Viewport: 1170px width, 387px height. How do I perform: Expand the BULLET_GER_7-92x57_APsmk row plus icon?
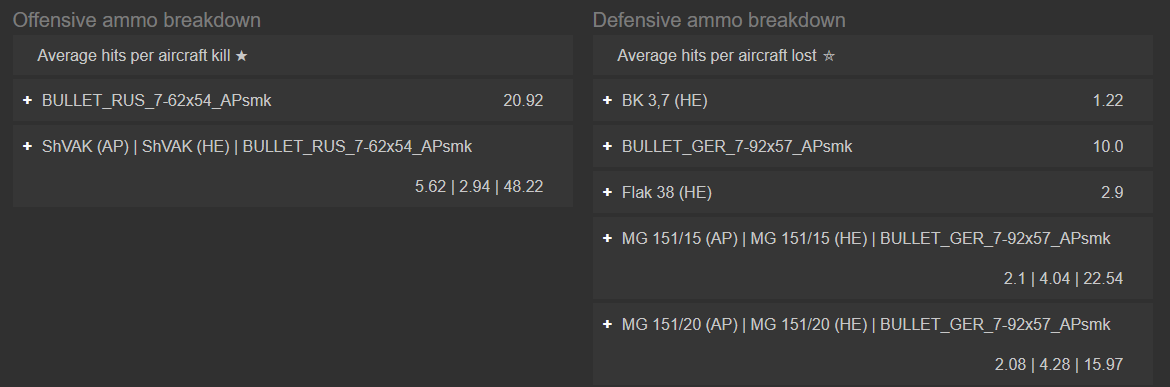coord(607,147)
